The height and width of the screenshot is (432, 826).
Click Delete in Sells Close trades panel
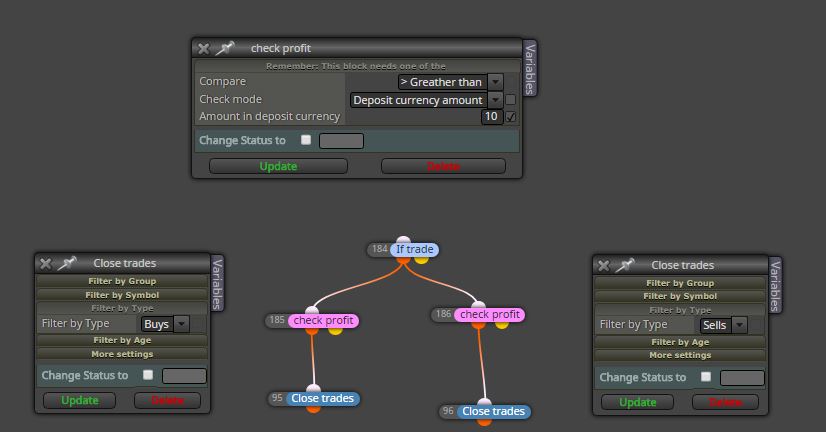tap(725, 402)
